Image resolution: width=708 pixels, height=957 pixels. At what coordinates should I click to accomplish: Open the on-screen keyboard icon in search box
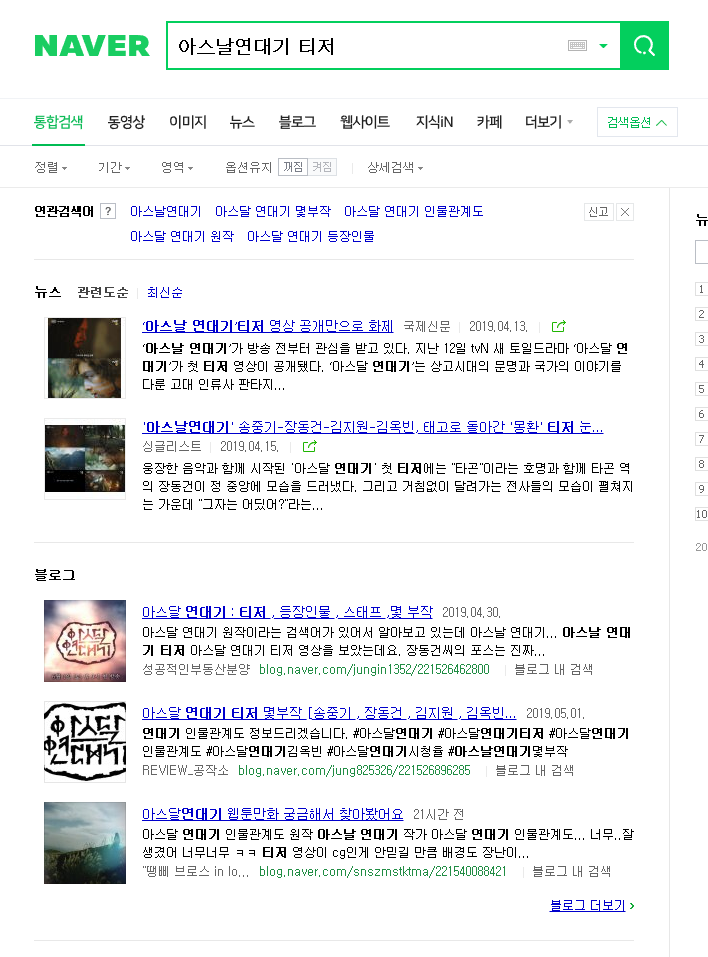click(x=577, y=46)
